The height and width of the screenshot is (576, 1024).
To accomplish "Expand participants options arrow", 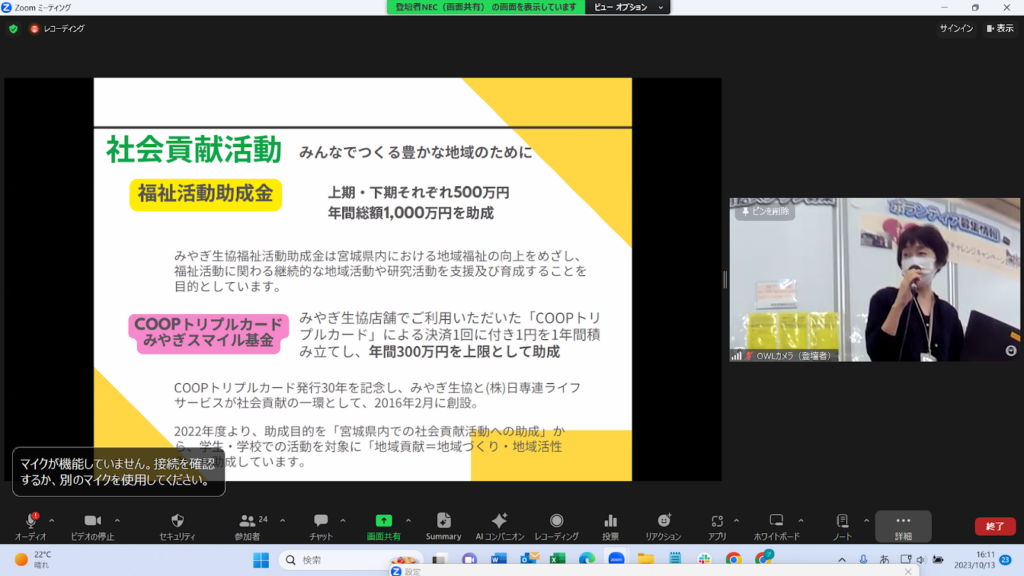I will [x=283, y=520].
